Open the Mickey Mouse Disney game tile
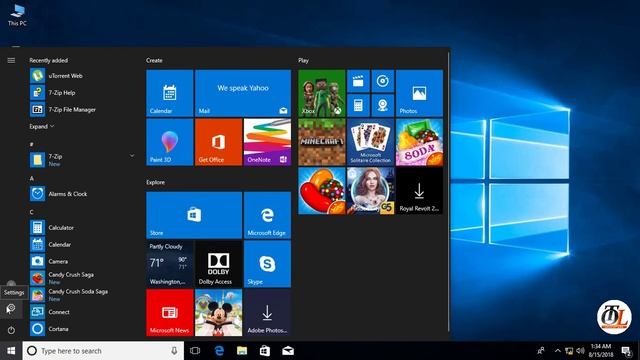The image size is (640, 360). pos(218,313)
